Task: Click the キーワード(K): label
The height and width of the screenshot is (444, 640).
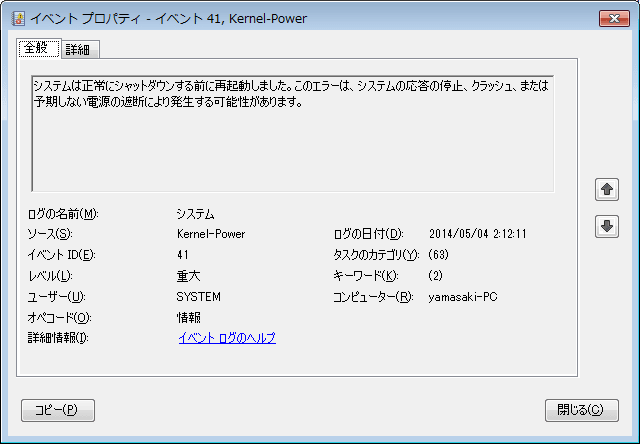Action: coord(366,276)
